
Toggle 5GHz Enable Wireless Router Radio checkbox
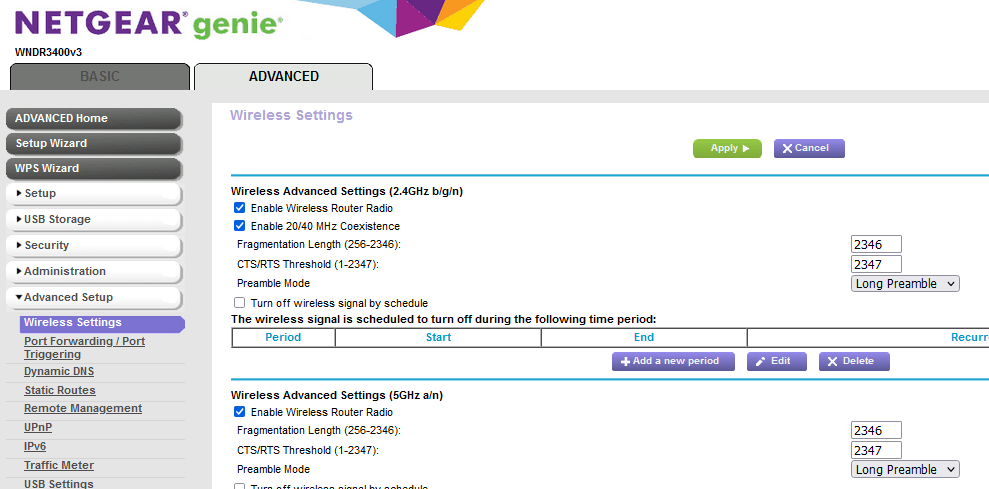[240, 412]
